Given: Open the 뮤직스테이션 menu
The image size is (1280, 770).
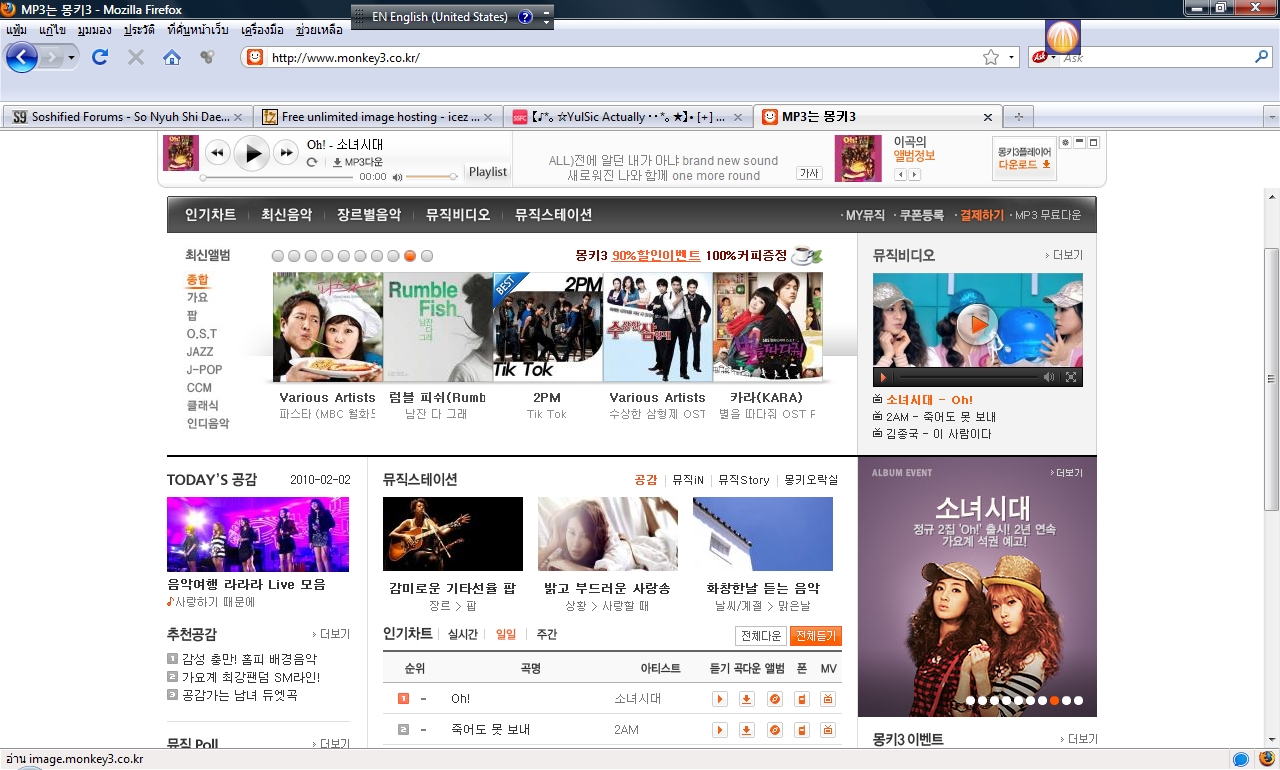Looking at the screenshot, I should point(553,215).
